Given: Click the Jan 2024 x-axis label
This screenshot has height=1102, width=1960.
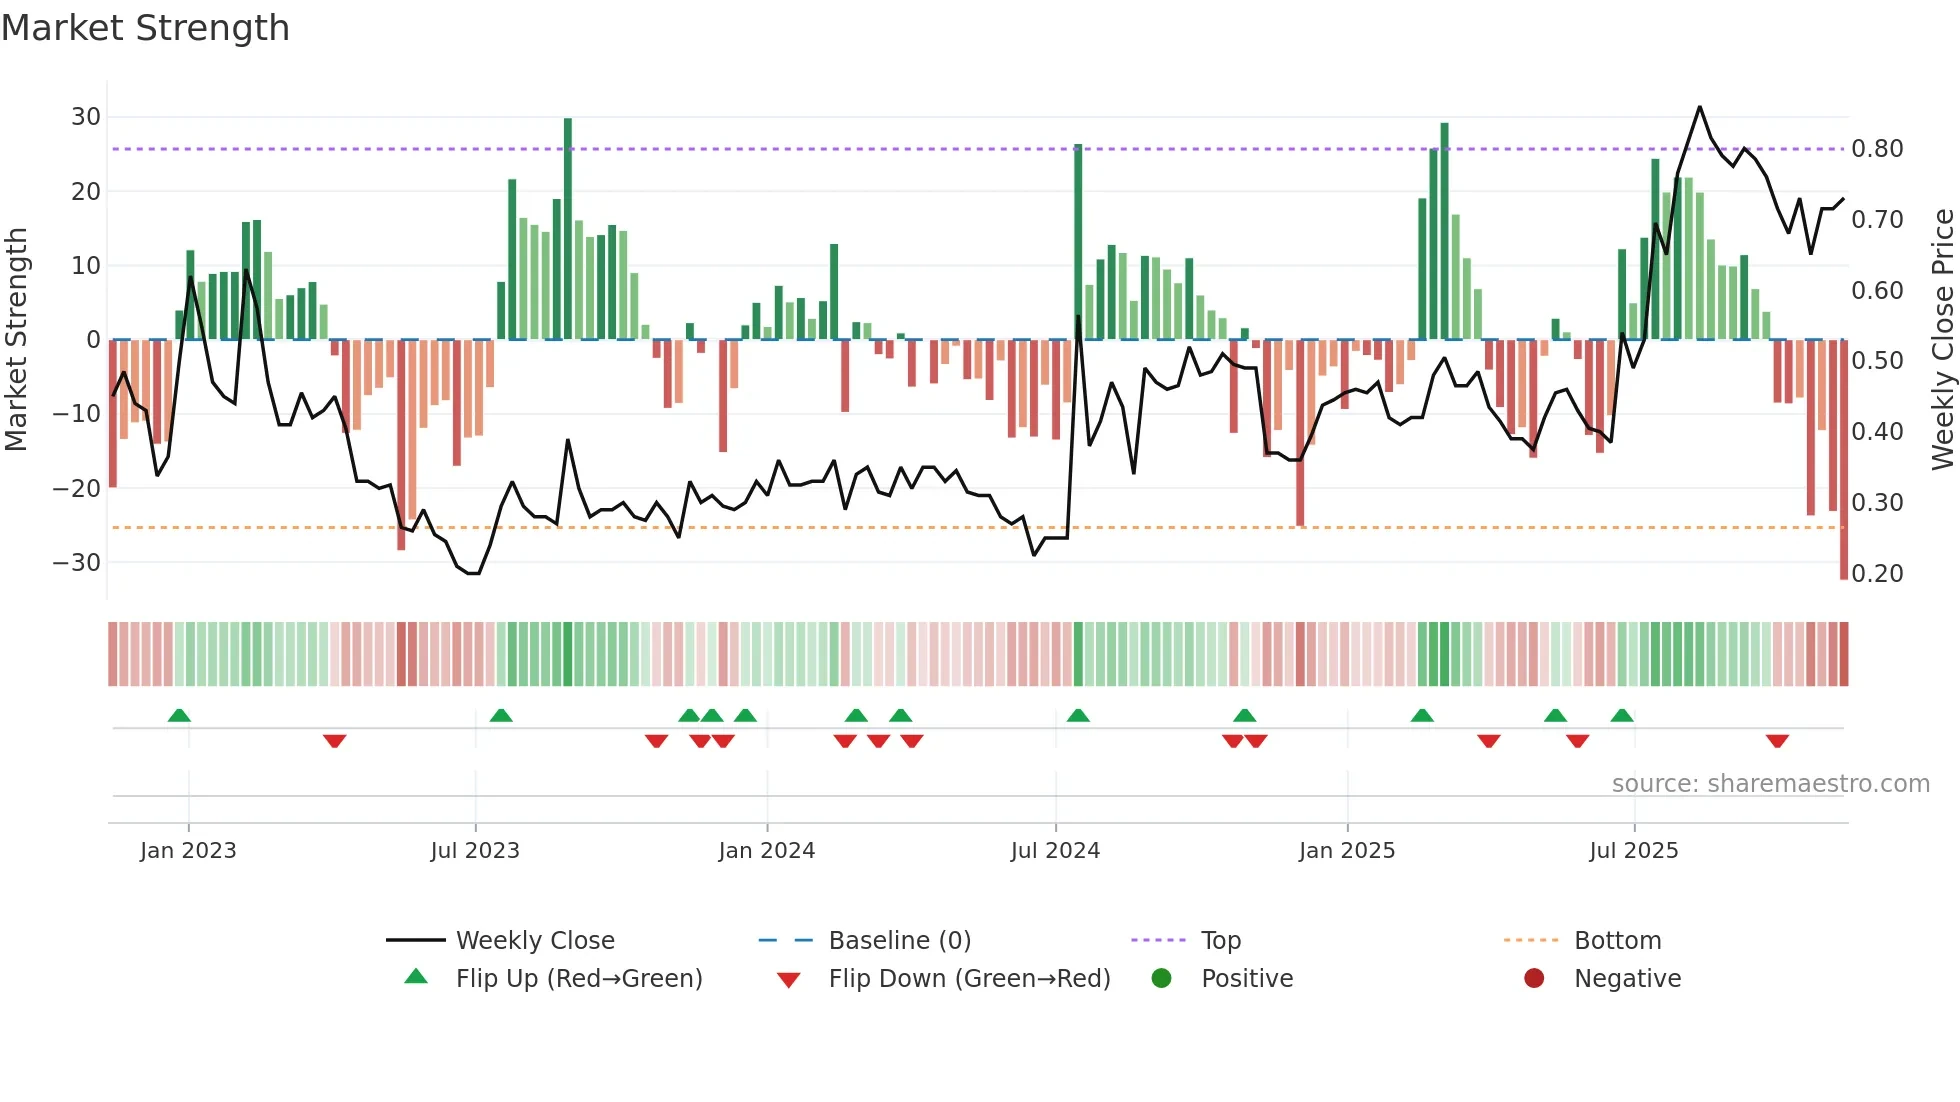Looking at the screenshot, I should pos(767,851).
